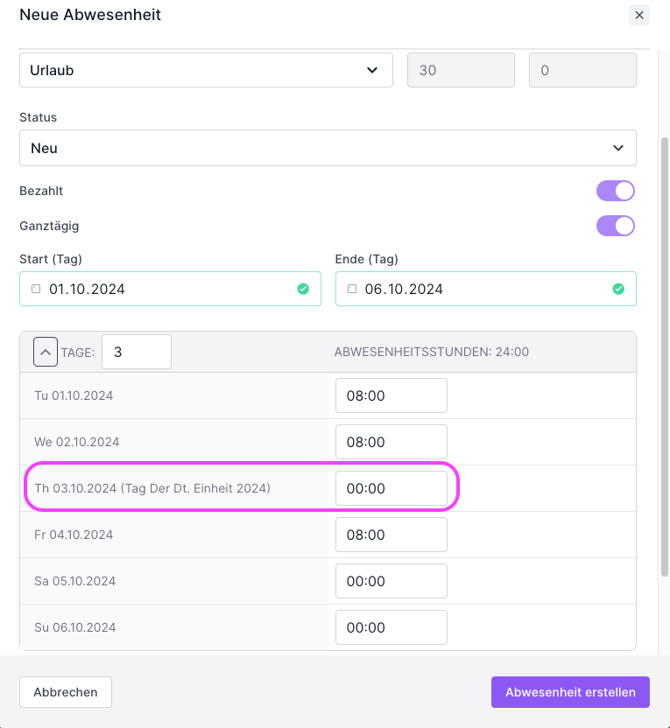Click green checkmark in Start date field

tap(303, 289)
